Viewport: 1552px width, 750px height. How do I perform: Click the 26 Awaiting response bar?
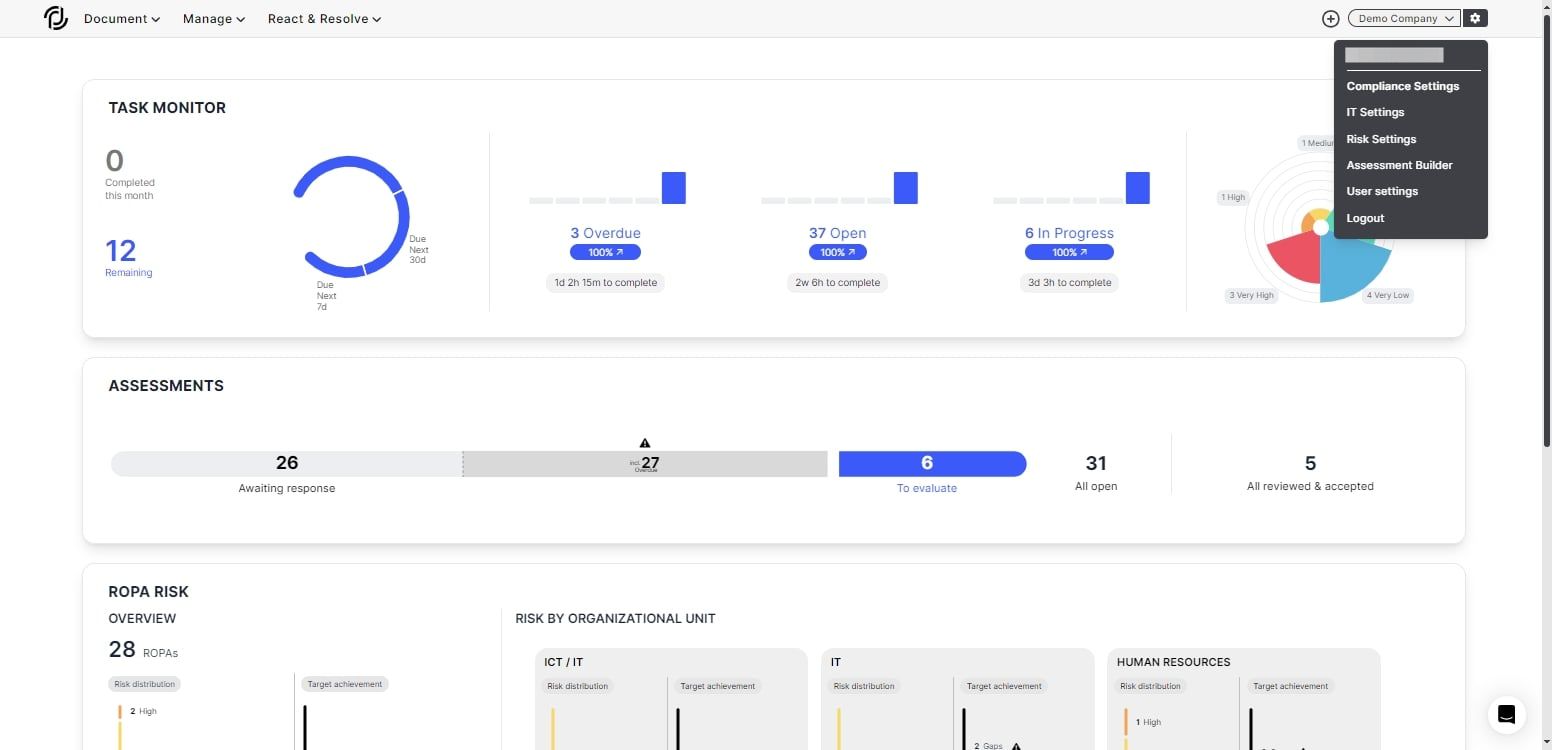(x=286, y=463)
